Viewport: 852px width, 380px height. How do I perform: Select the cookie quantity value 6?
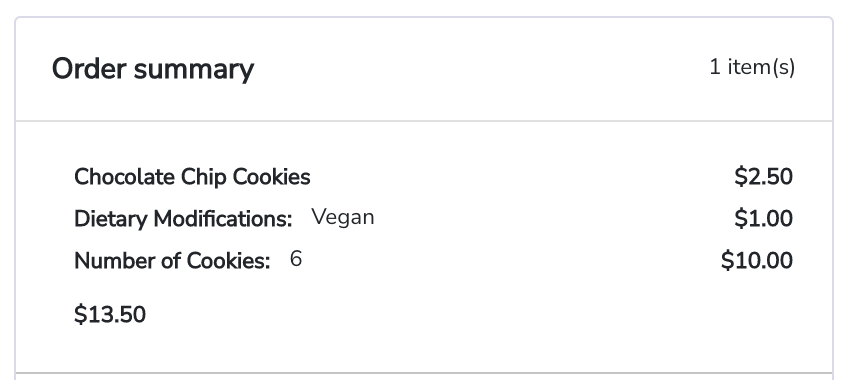pyautogui.click(x=296, y=259)
